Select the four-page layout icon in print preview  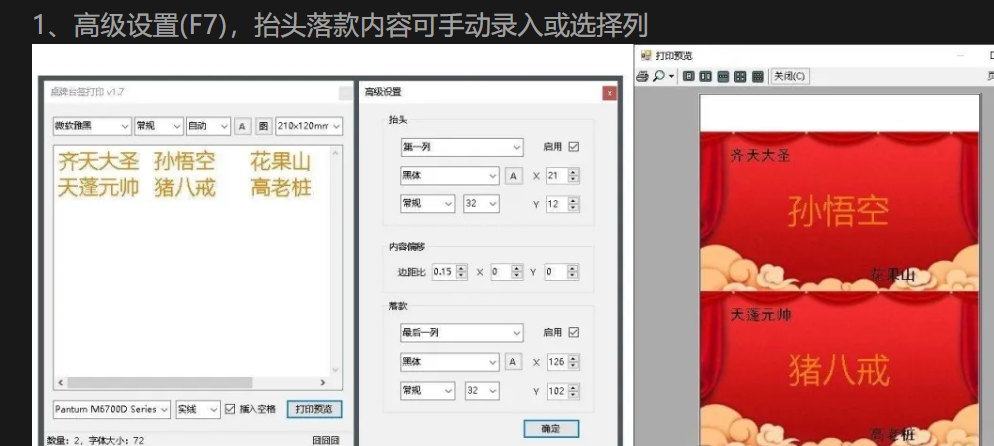coord(740,77)
